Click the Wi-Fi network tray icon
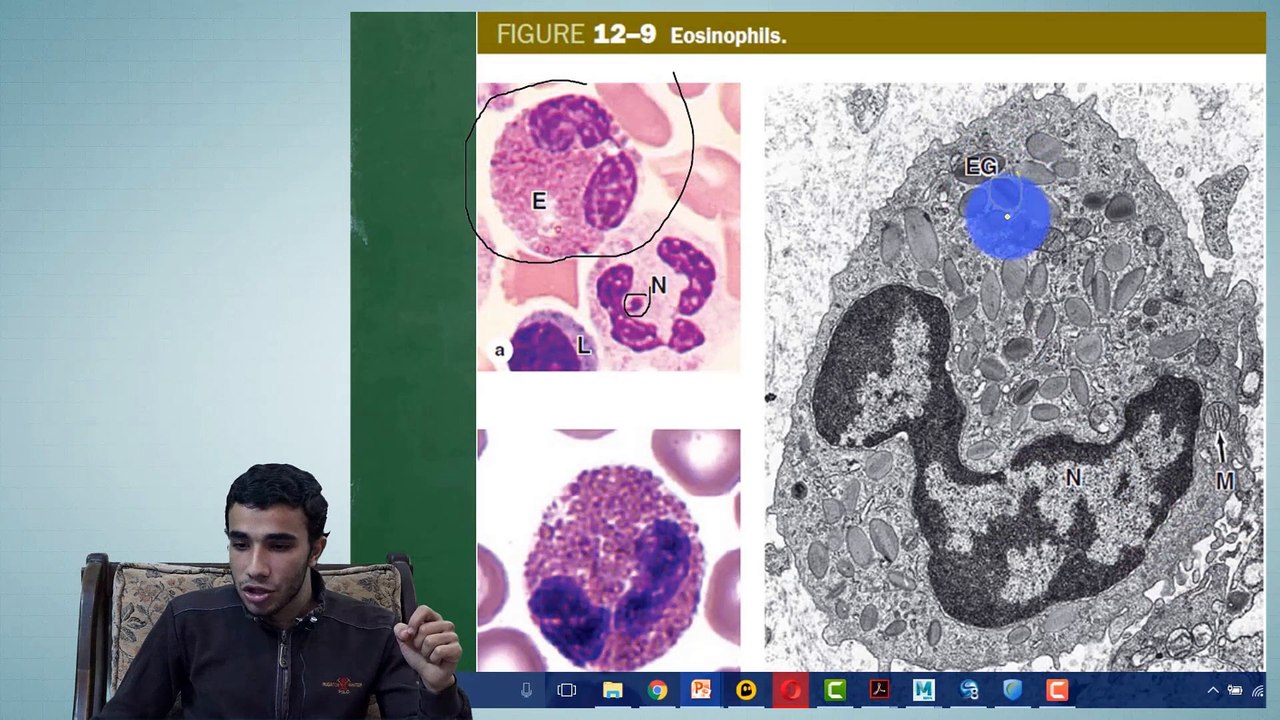 coord(1259,690)
